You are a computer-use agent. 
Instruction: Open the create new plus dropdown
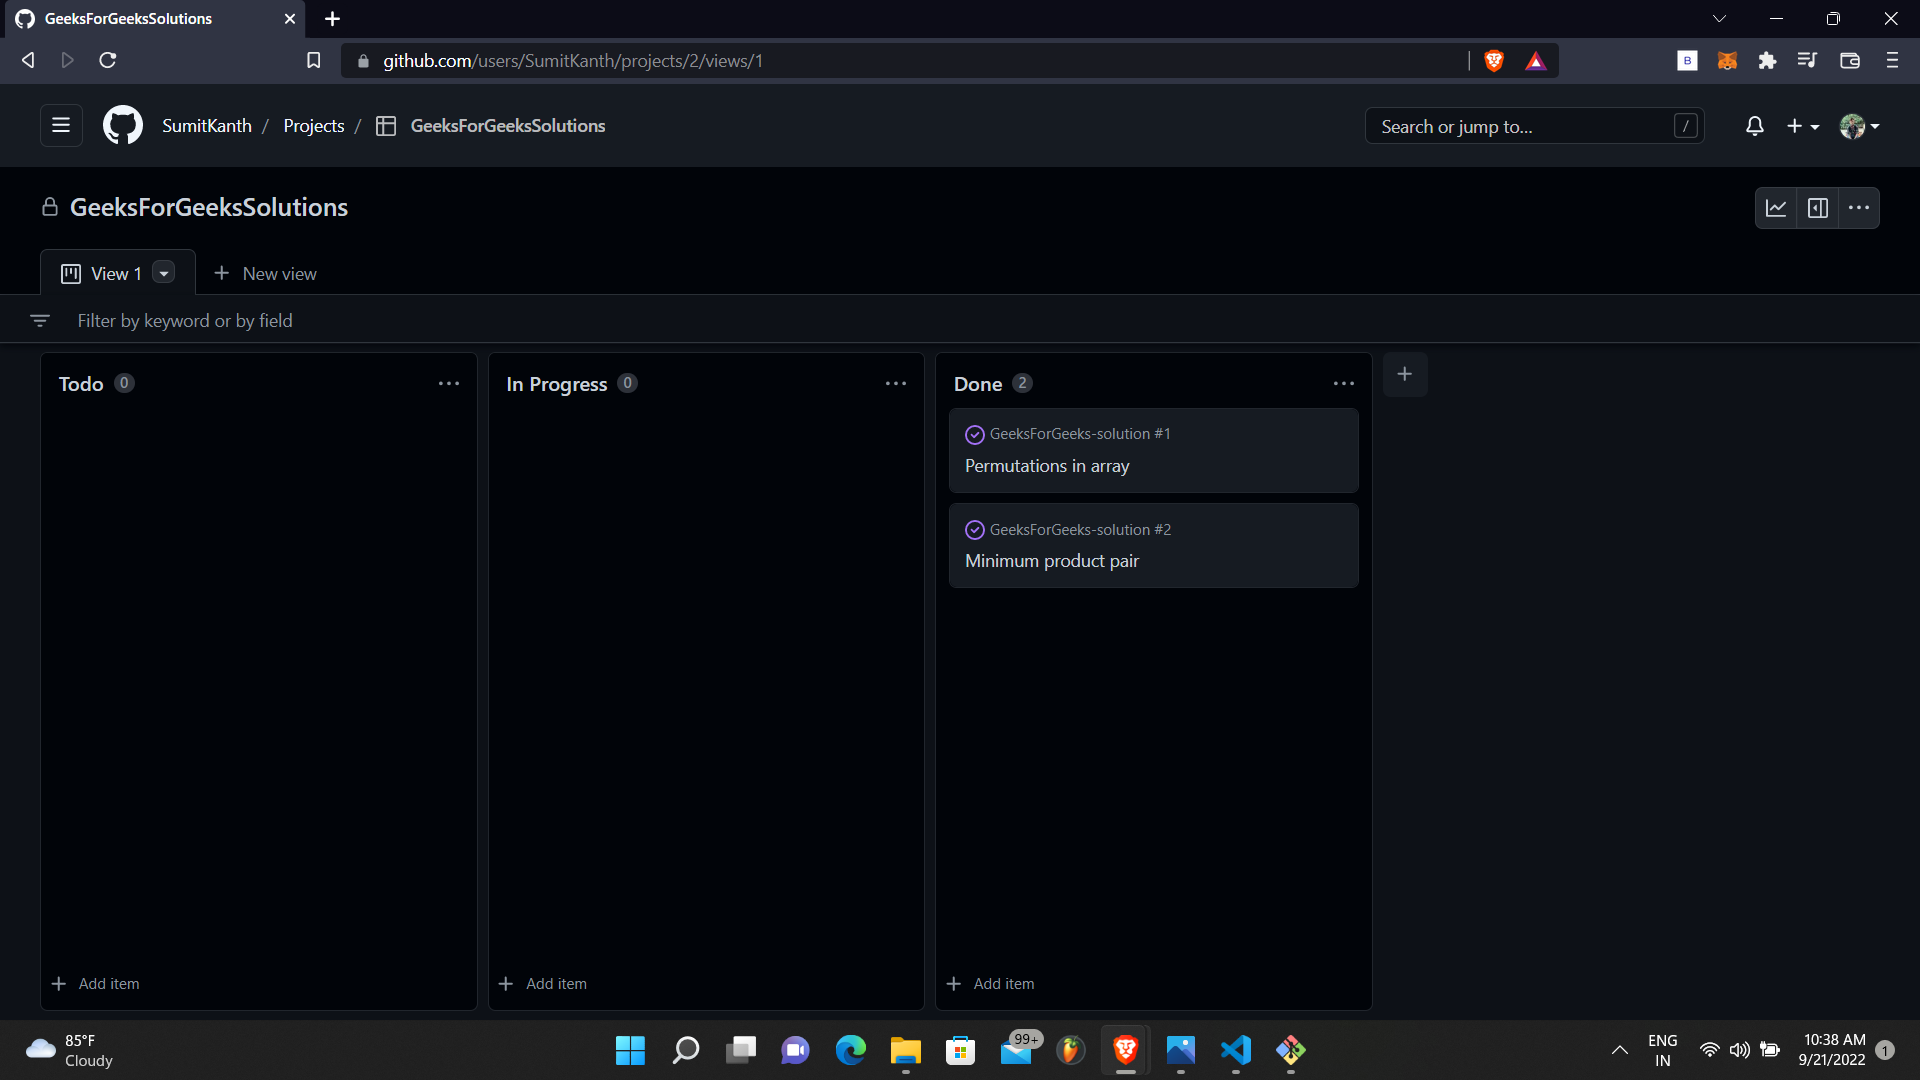tap(1803, 126)
